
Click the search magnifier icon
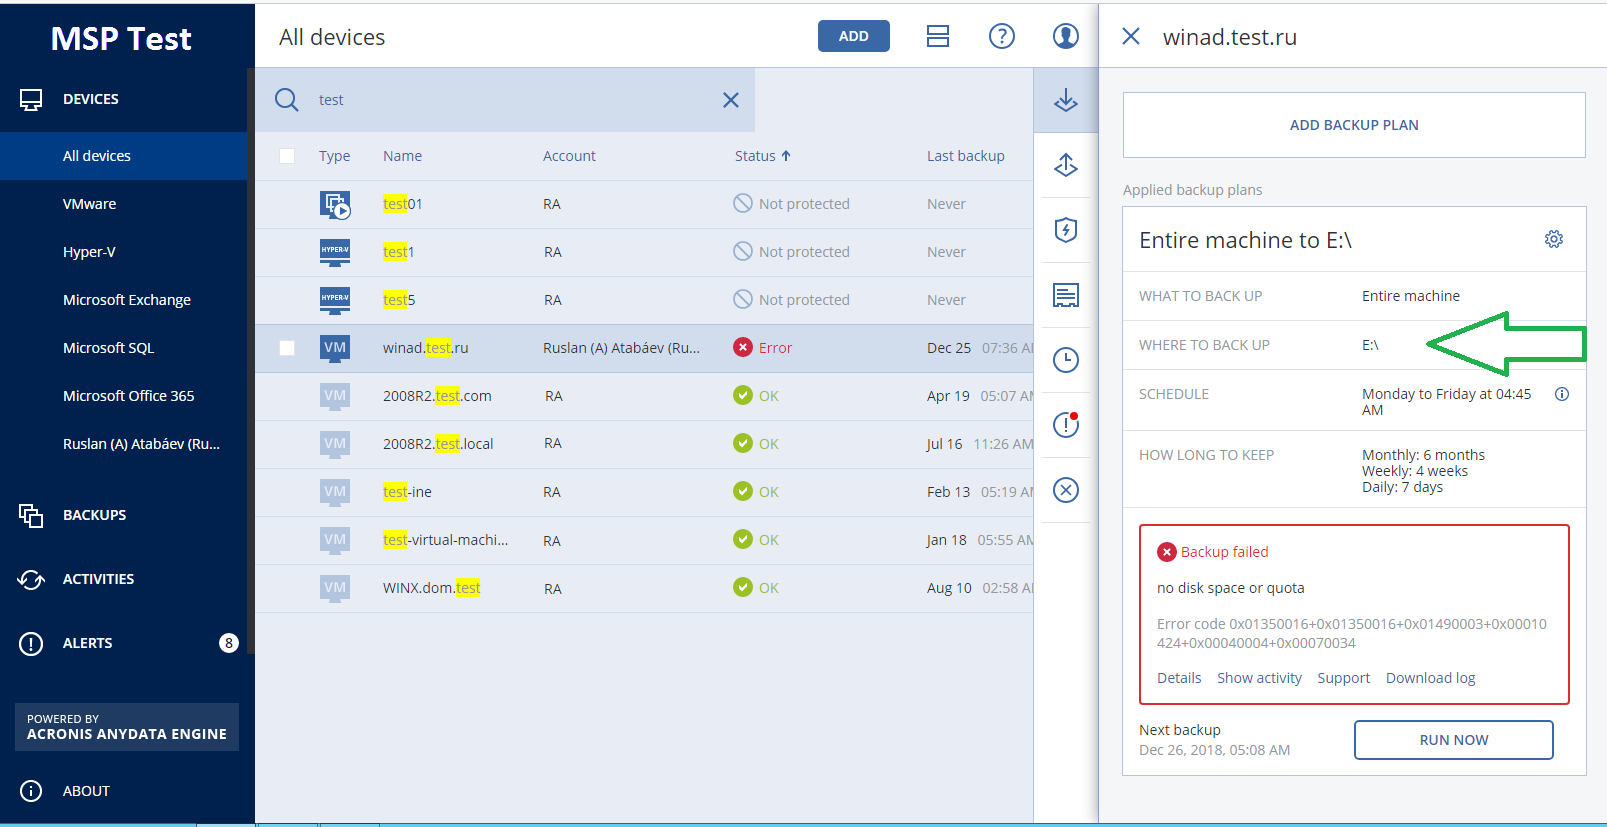coord(287,100)
